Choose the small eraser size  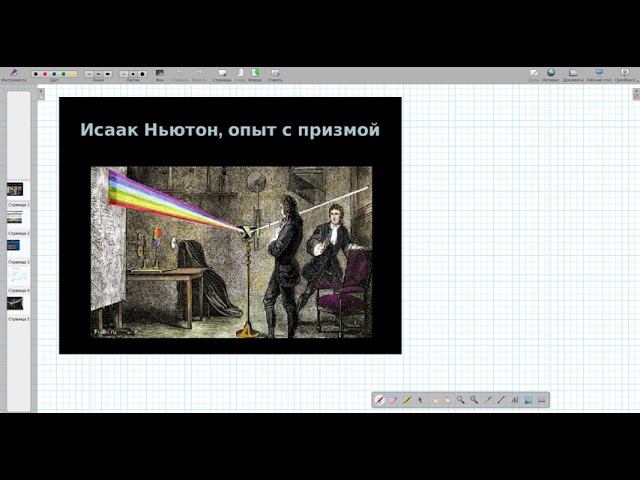coord(124,74)
